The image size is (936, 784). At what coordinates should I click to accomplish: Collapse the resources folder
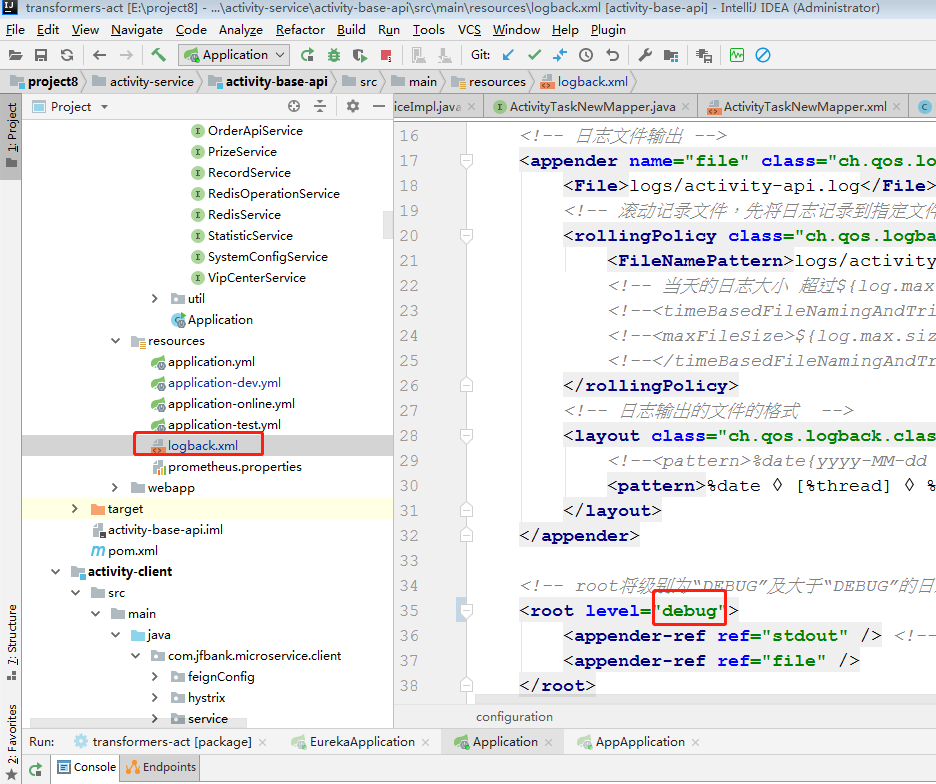[116, 338]
